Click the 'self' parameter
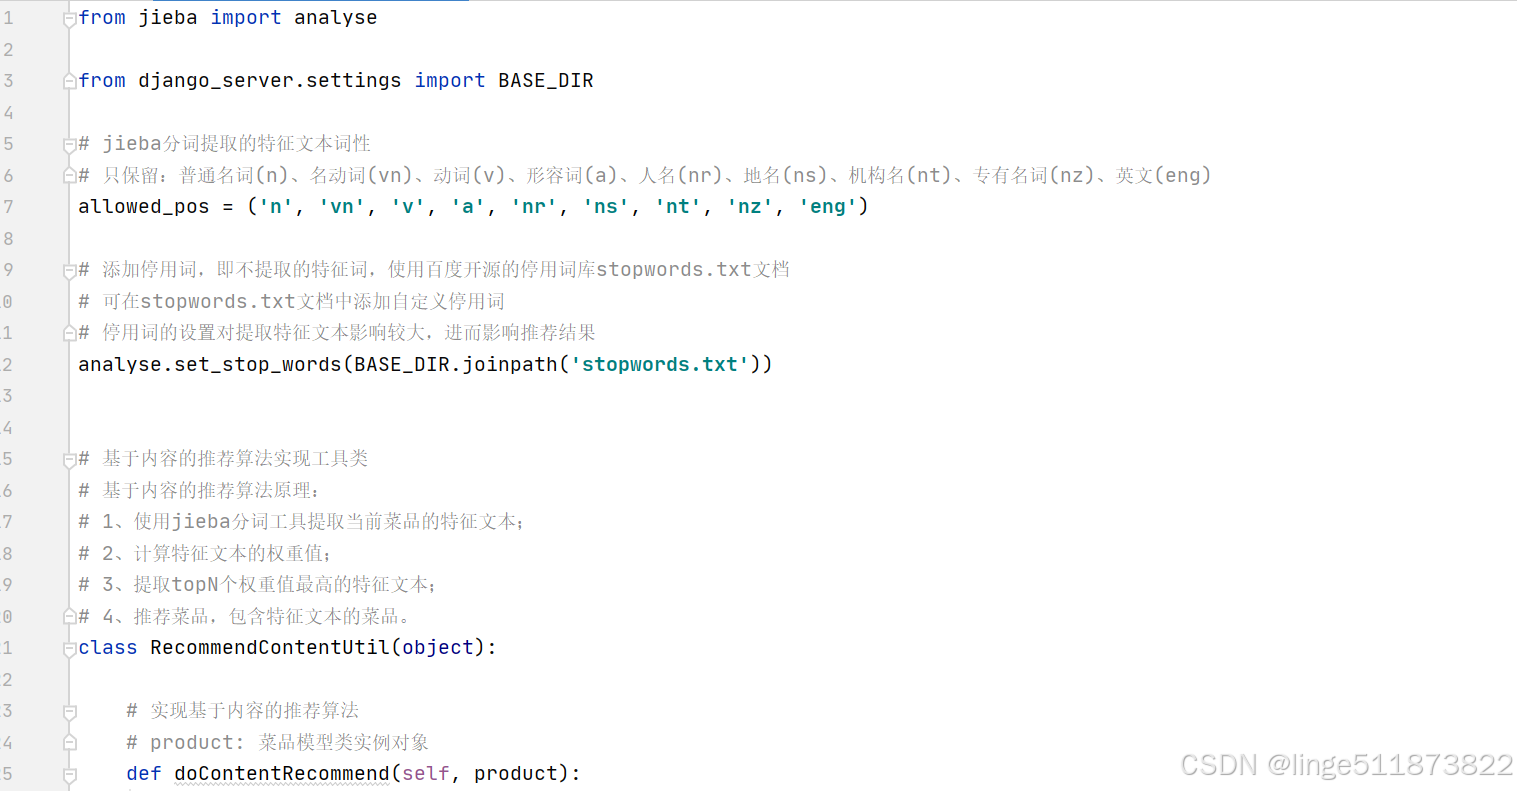This screenshot has width=1517, height=791. [x=426, y=773]
